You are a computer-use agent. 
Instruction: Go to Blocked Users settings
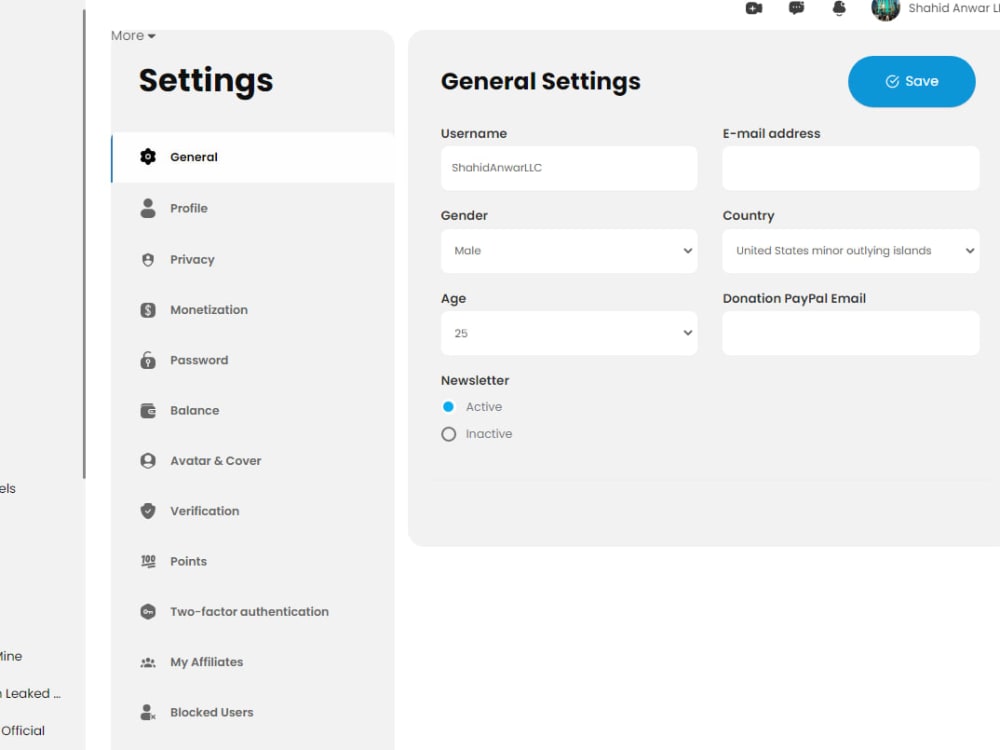coord(253,713)
